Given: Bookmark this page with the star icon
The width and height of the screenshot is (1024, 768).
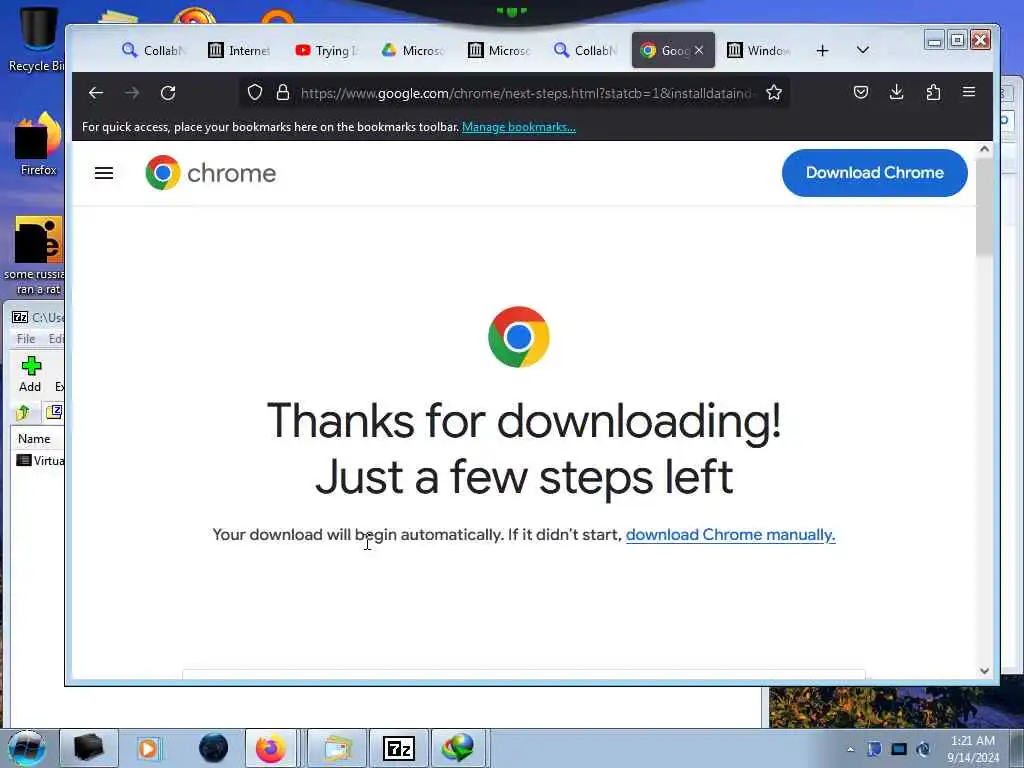Looking at the screenshot, I should click(774, 93).
